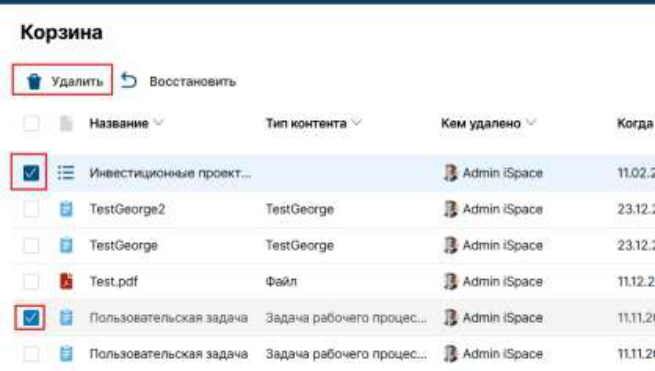The width and height of the screenshot is (655, 371).
Task: Click the Удалить button
Action: coord(62,80)
